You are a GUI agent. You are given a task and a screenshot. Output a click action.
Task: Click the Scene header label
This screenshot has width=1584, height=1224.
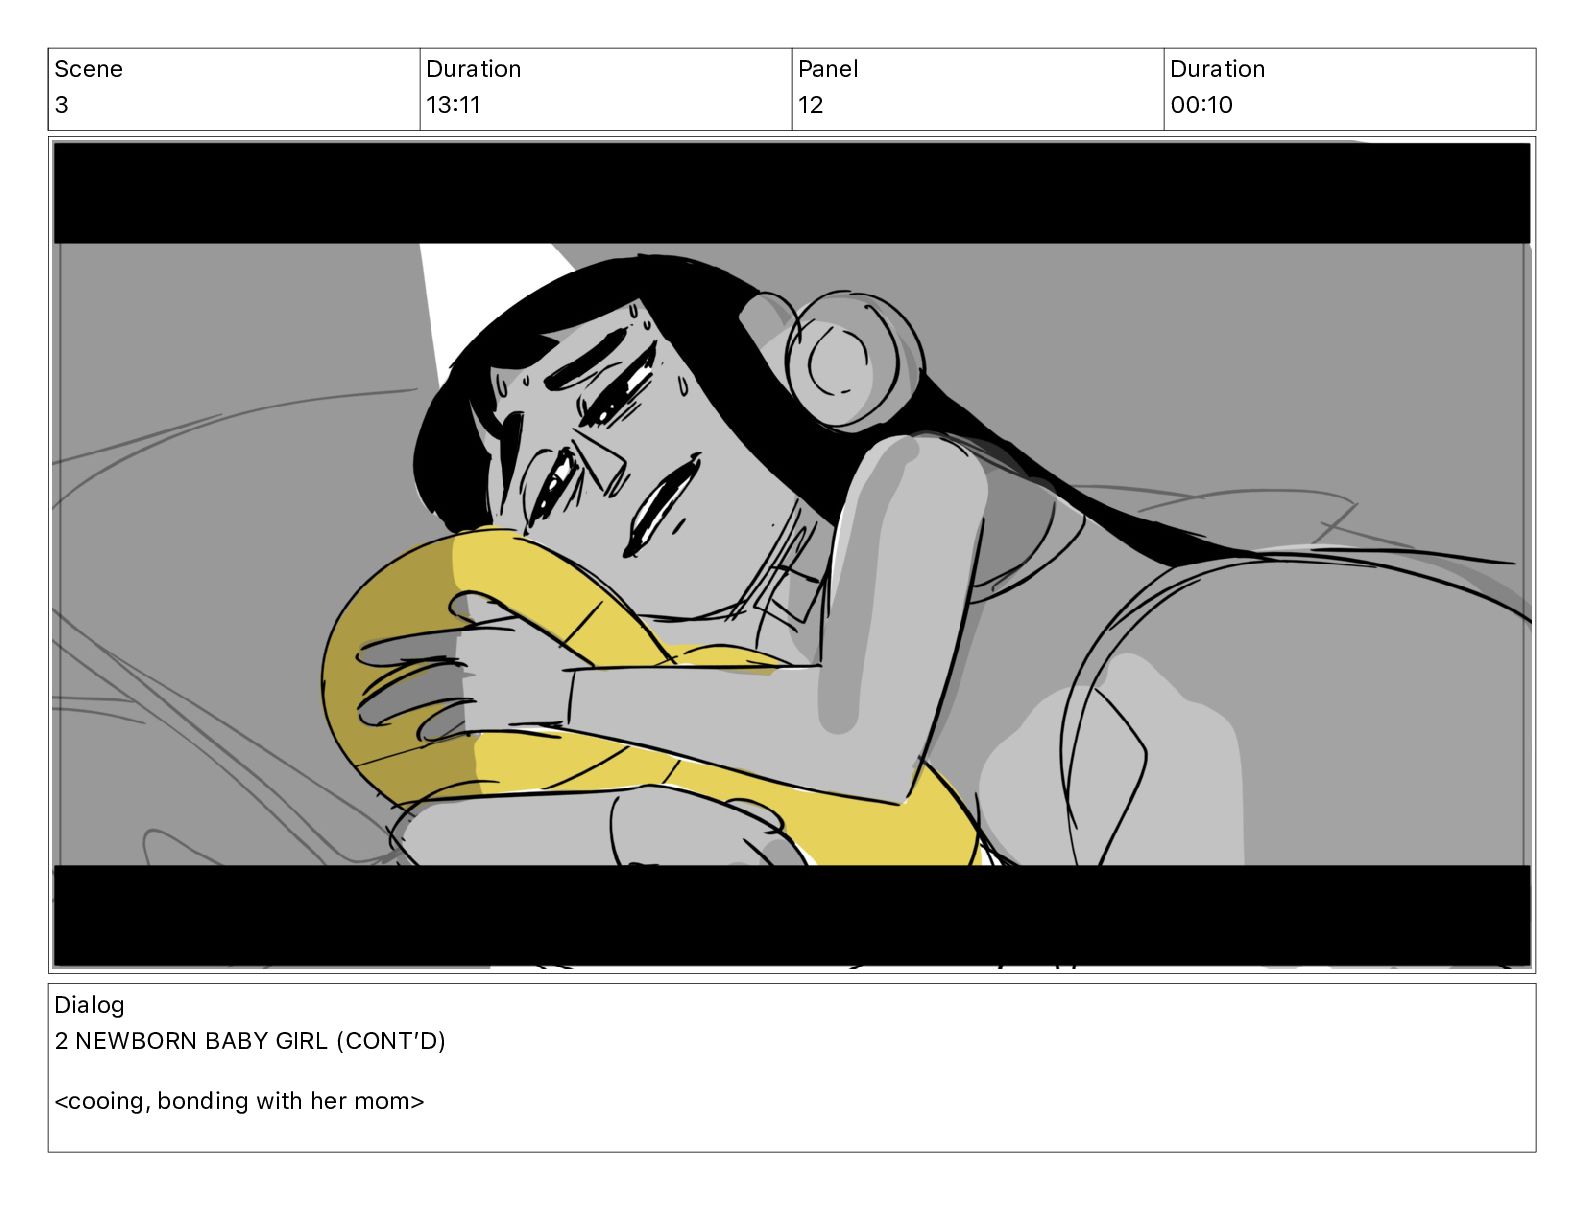88,69
